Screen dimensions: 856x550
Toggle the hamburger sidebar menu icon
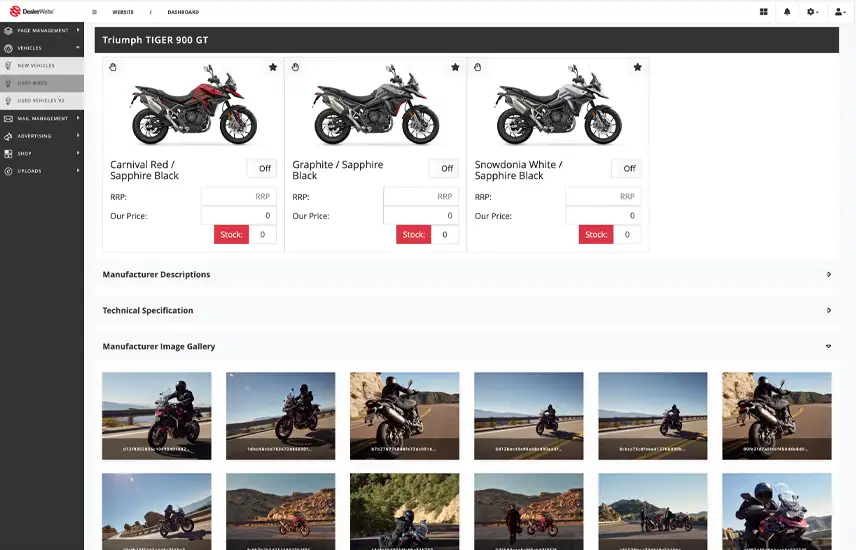click(x=94, y=12)
